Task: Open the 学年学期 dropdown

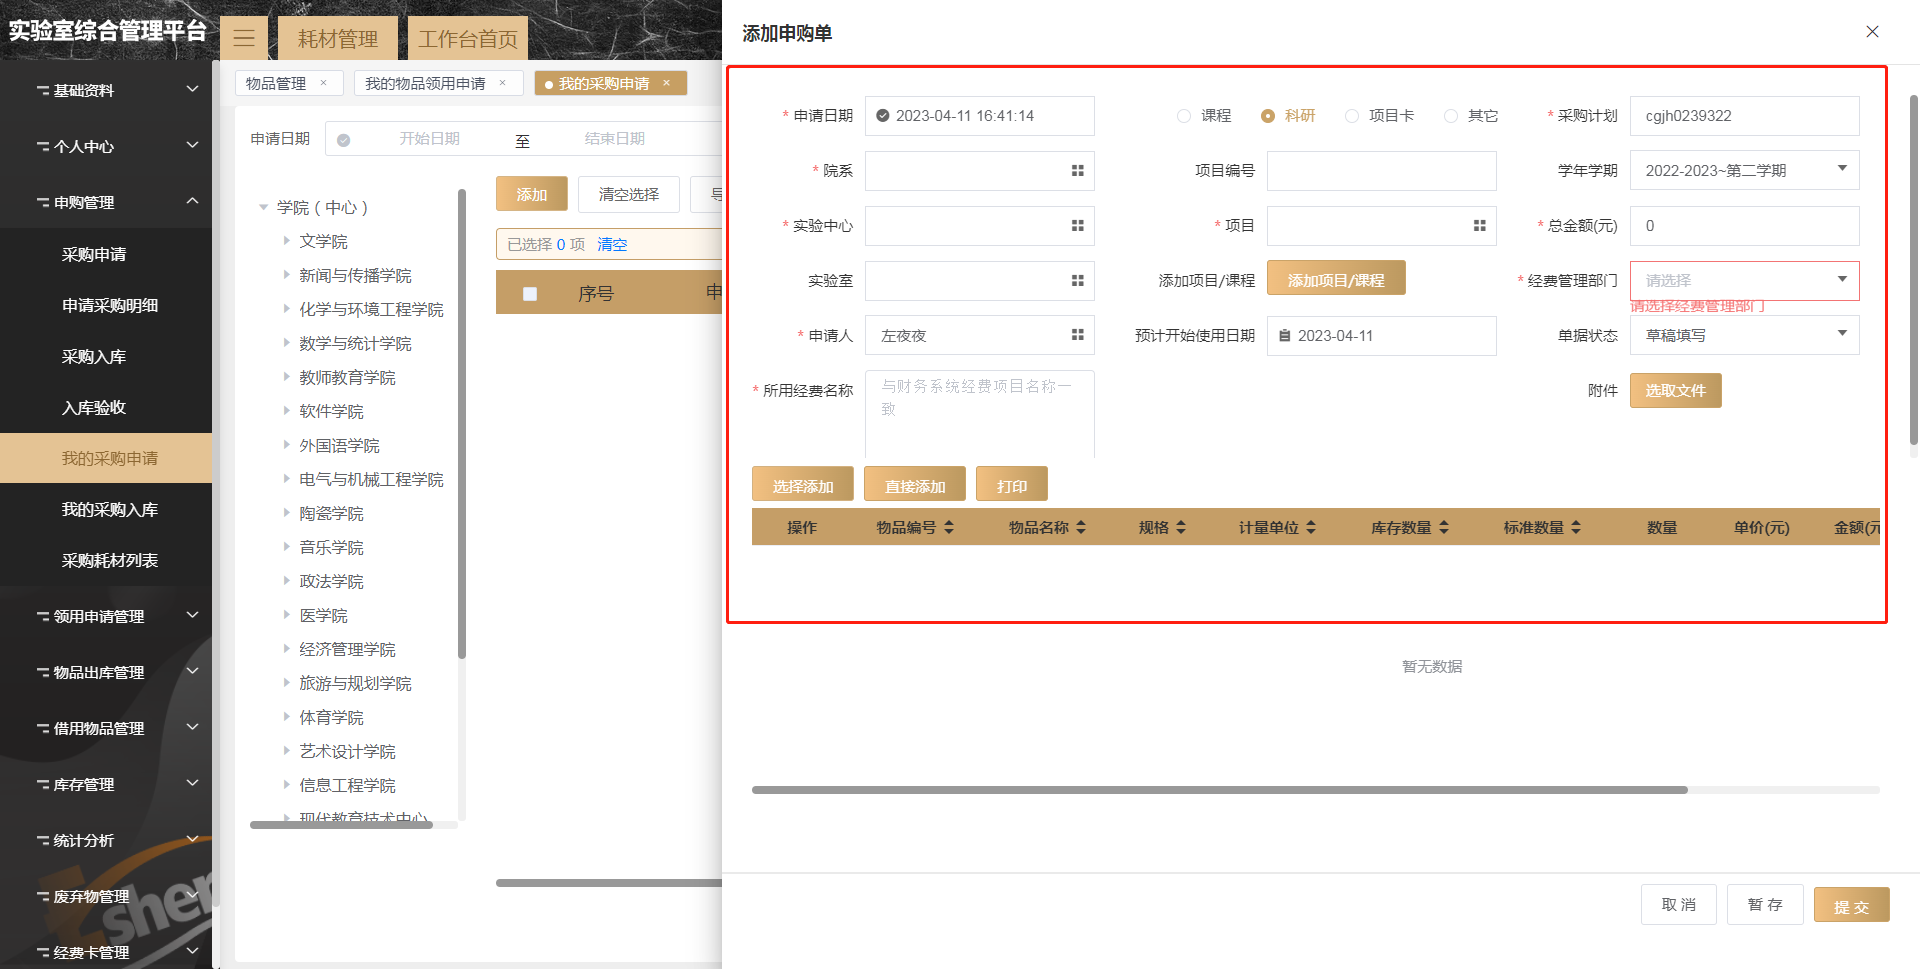Action: pyautogui.click(x=1744, y=171)
